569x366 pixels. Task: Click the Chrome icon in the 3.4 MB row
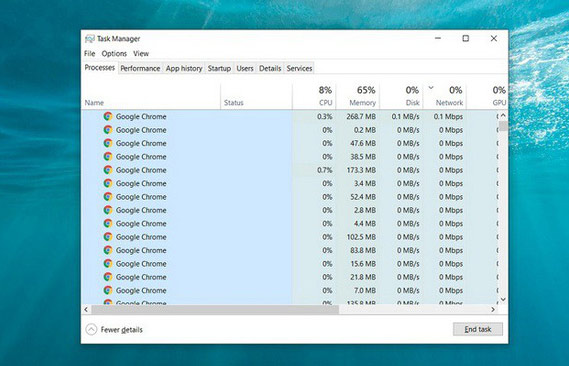(x=108, y=183)
